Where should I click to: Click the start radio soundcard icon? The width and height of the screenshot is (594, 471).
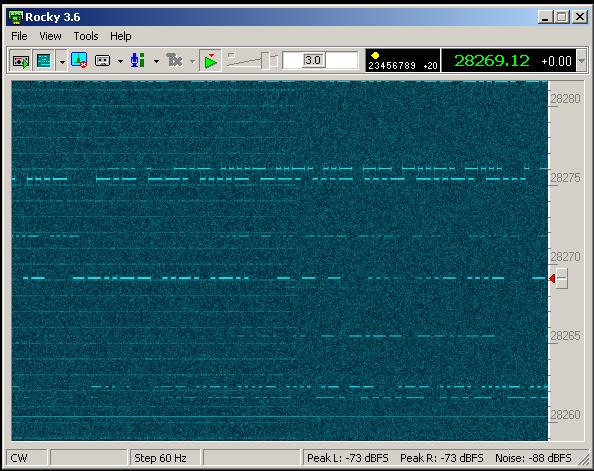(20, 61)
